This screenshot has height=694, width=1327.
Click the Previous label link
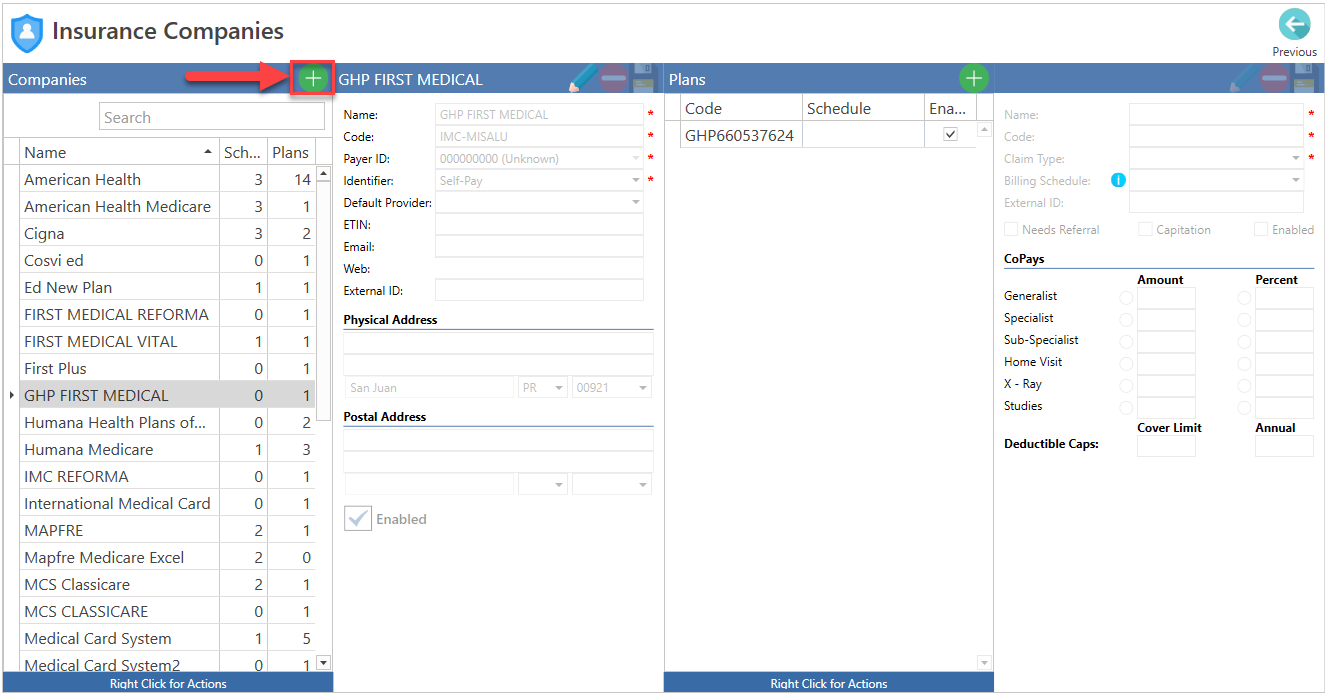point(1294,52)
